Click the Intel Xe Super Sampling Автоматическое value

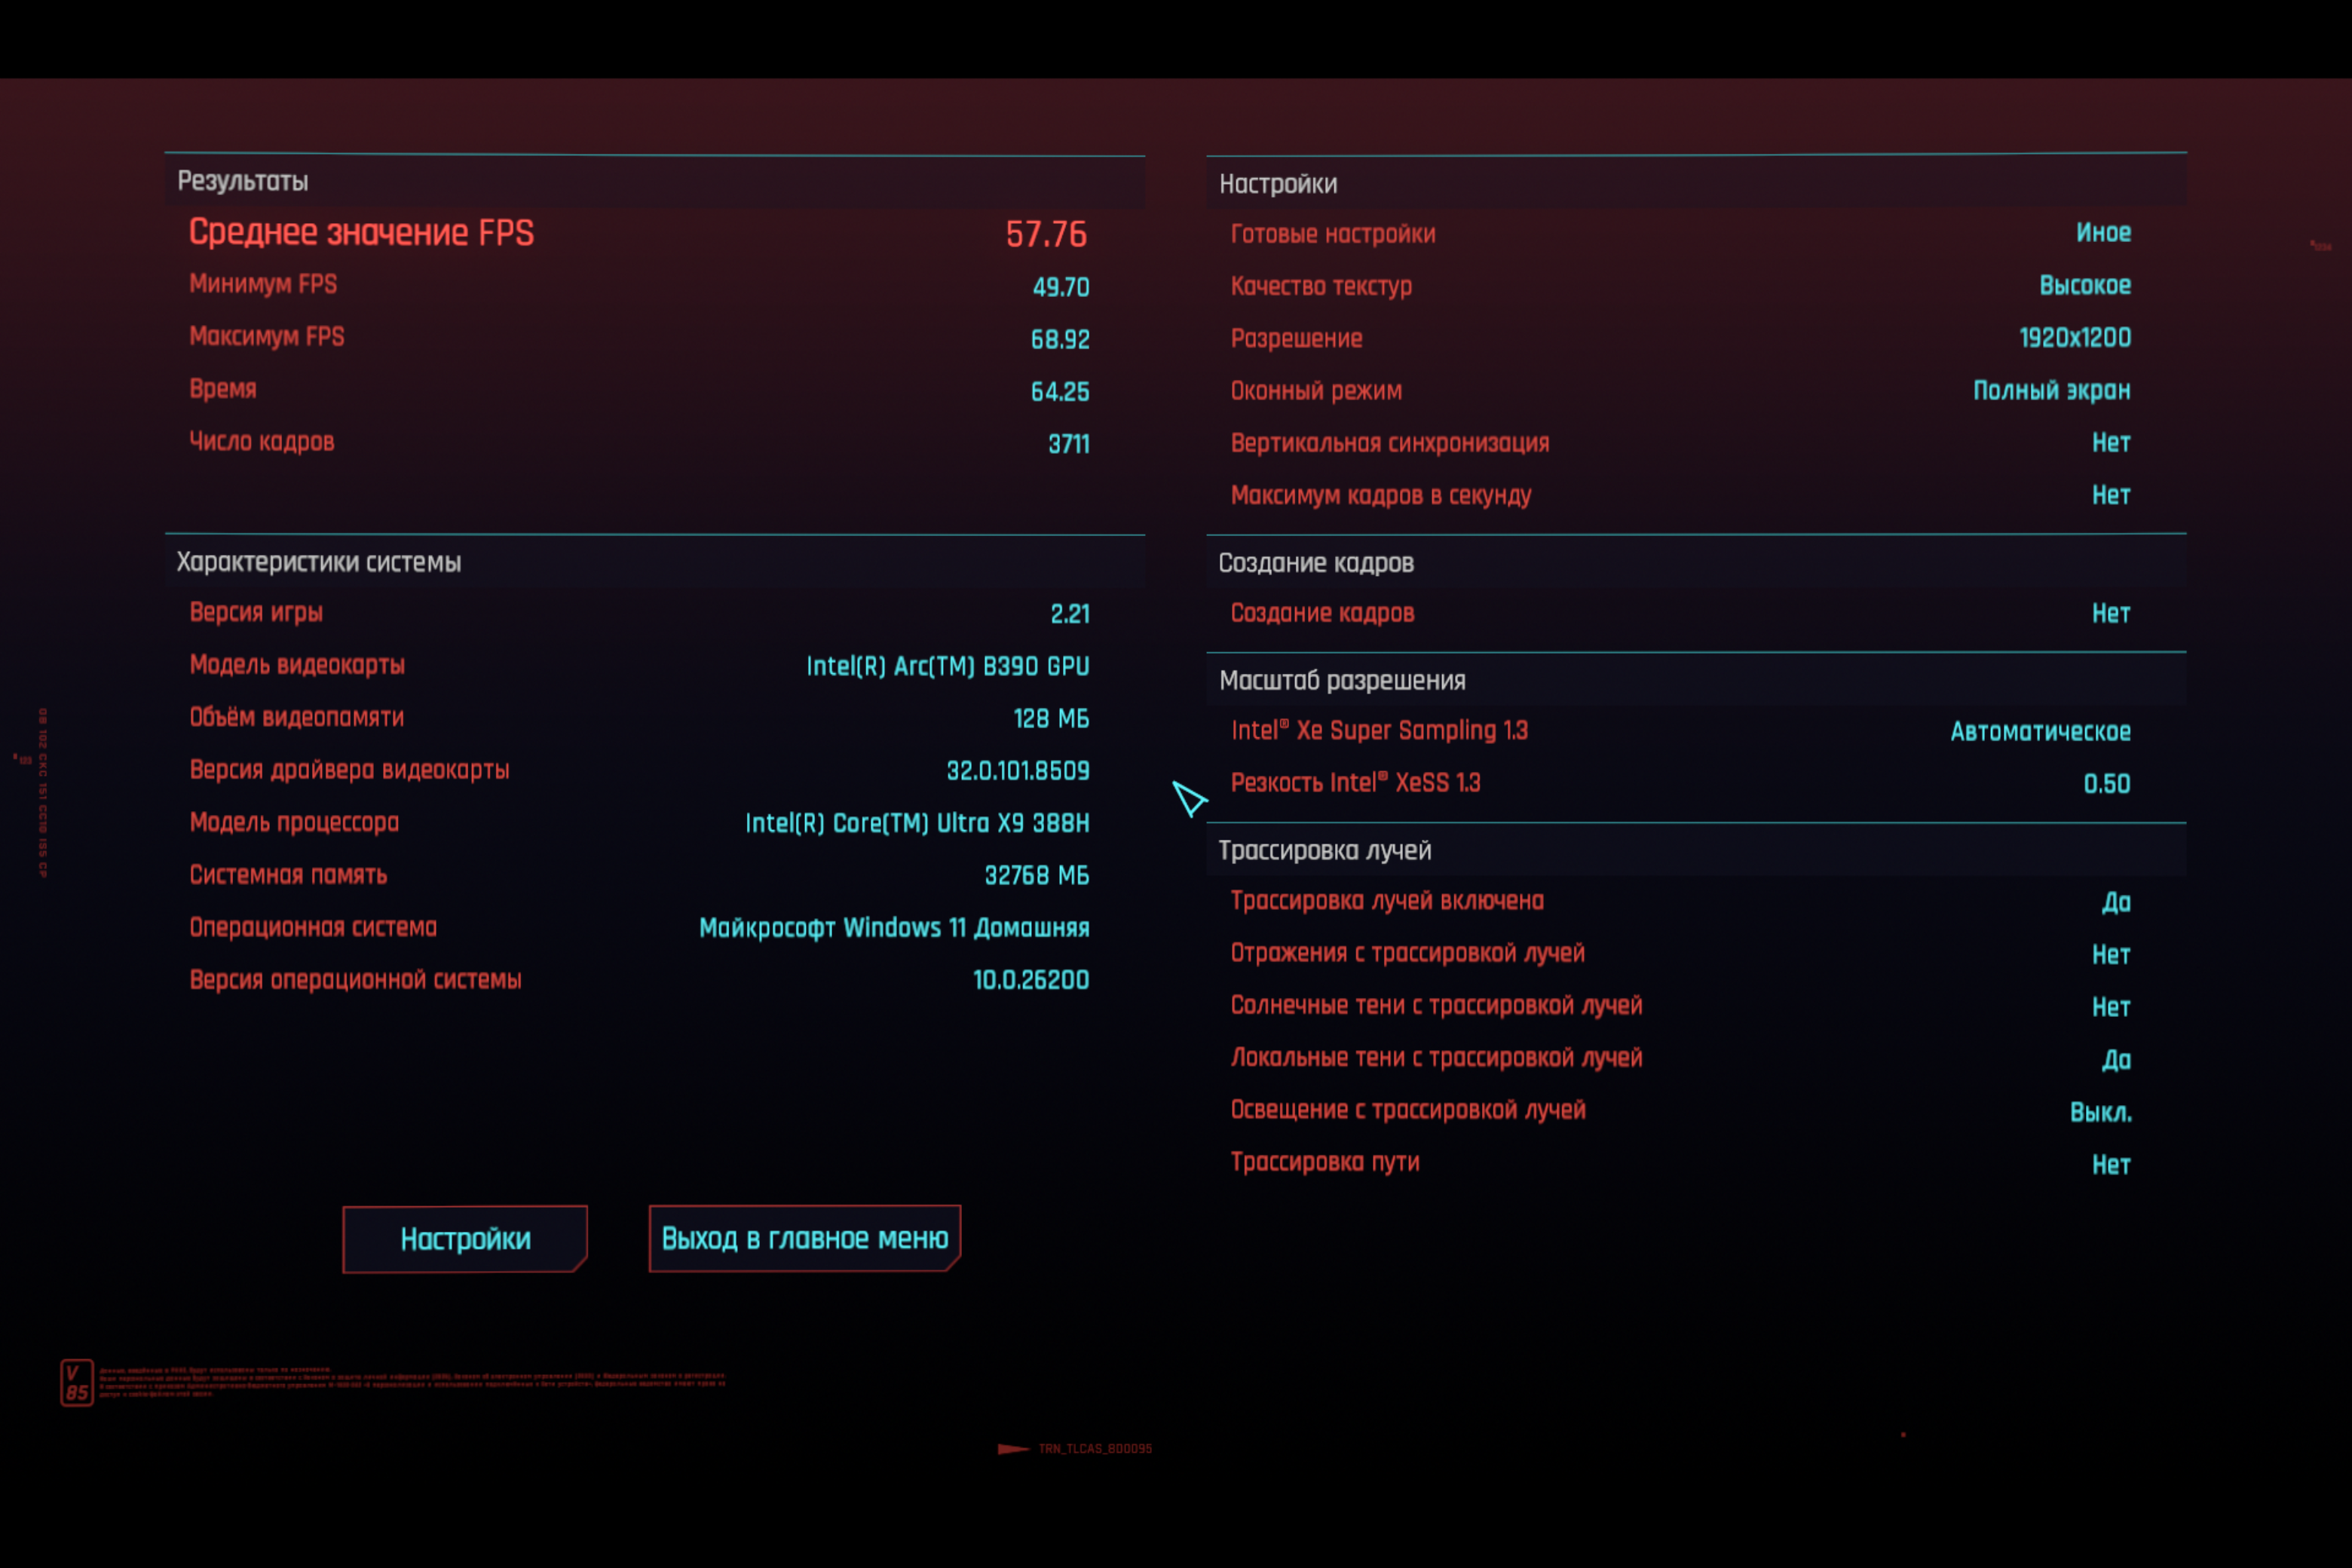coord(2041,731)
